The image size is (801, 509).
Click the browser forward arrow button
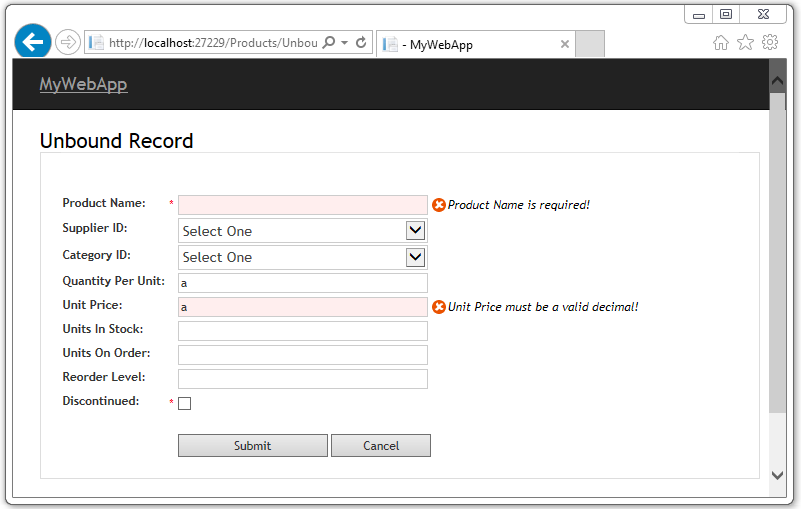[x=67, y=42]
